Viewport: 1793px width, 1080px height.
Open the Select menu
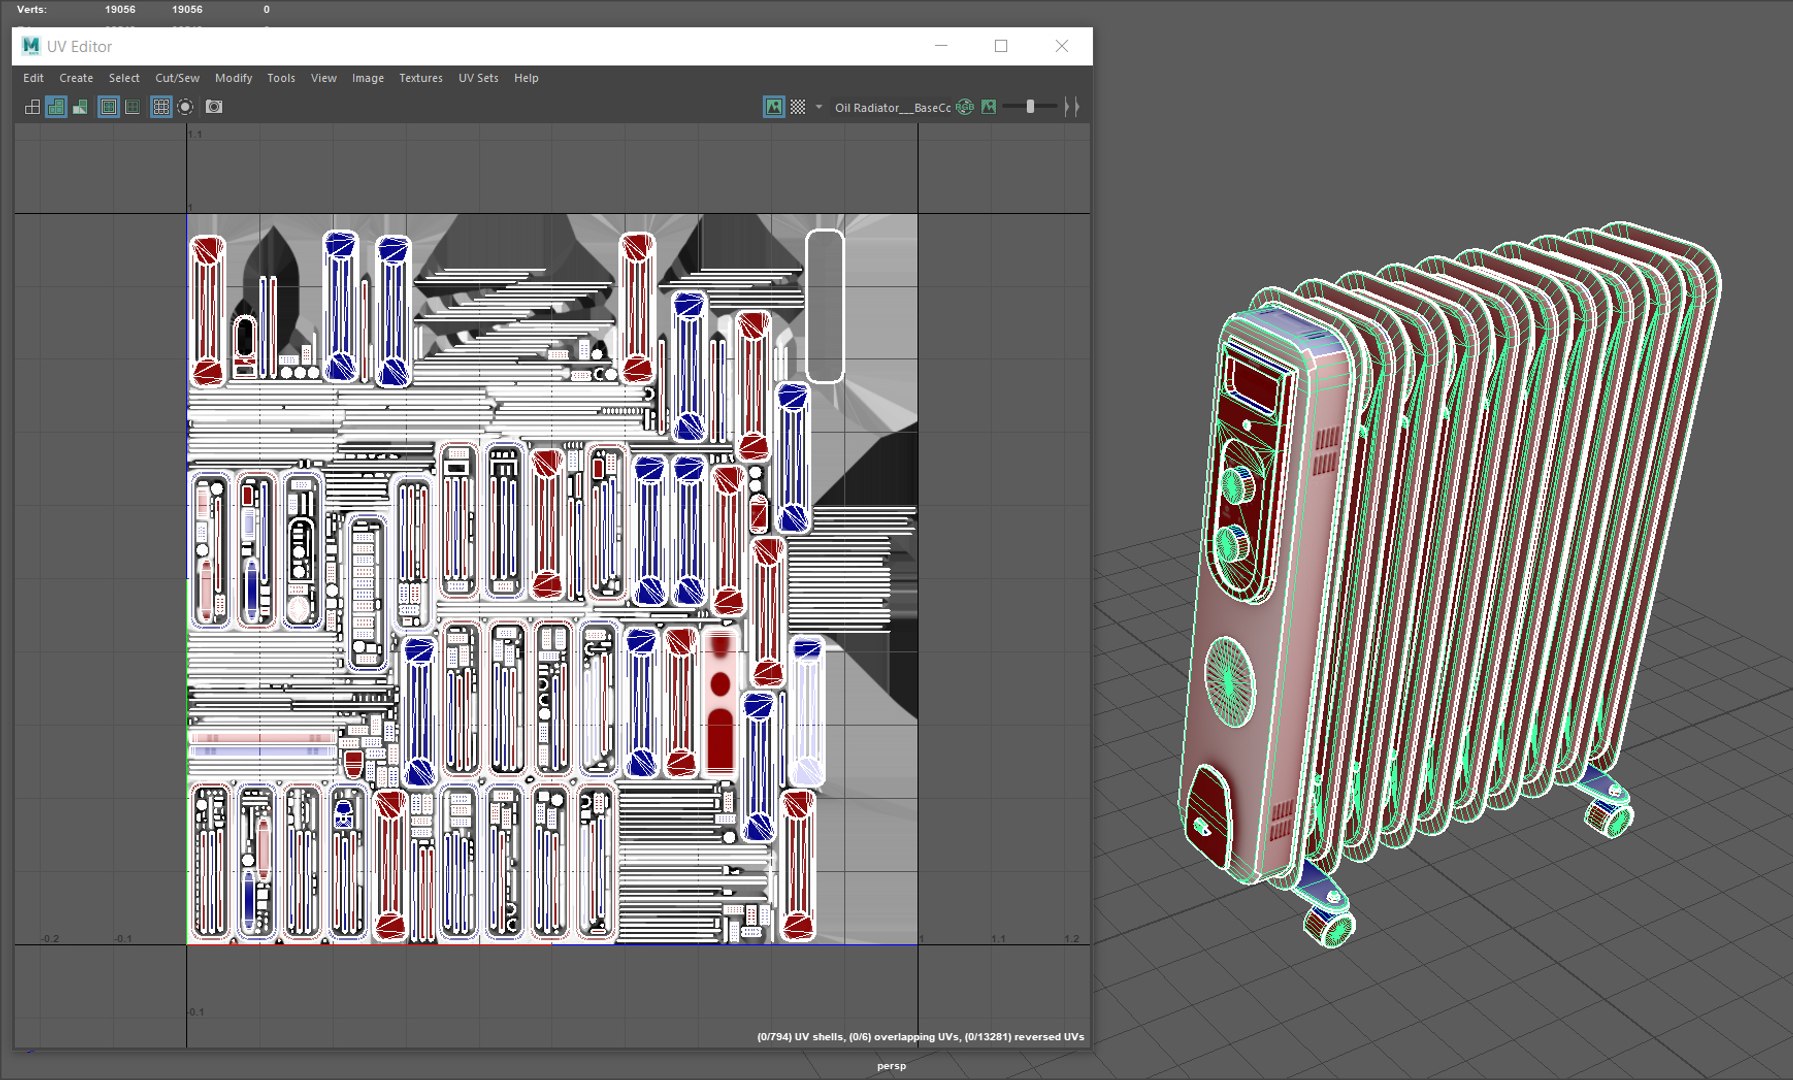pyautogui.click(x=124, y=78)
